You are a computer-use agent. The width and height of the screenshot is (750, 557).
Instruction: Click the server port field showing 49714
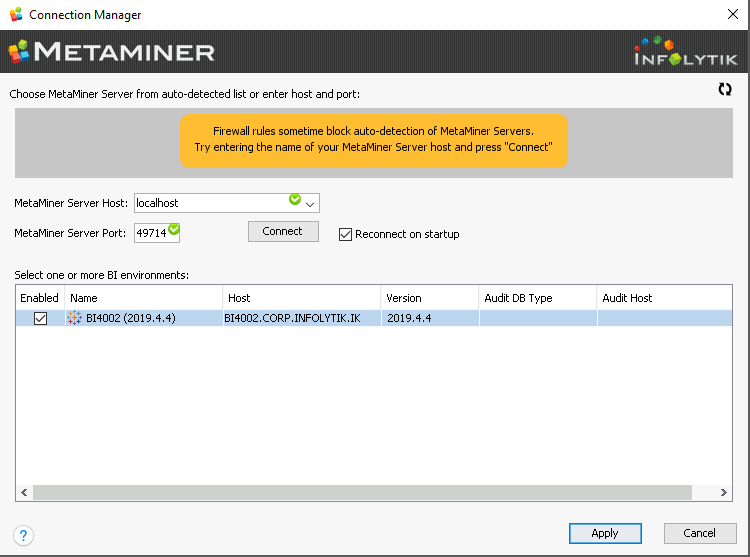click(157, 233)
